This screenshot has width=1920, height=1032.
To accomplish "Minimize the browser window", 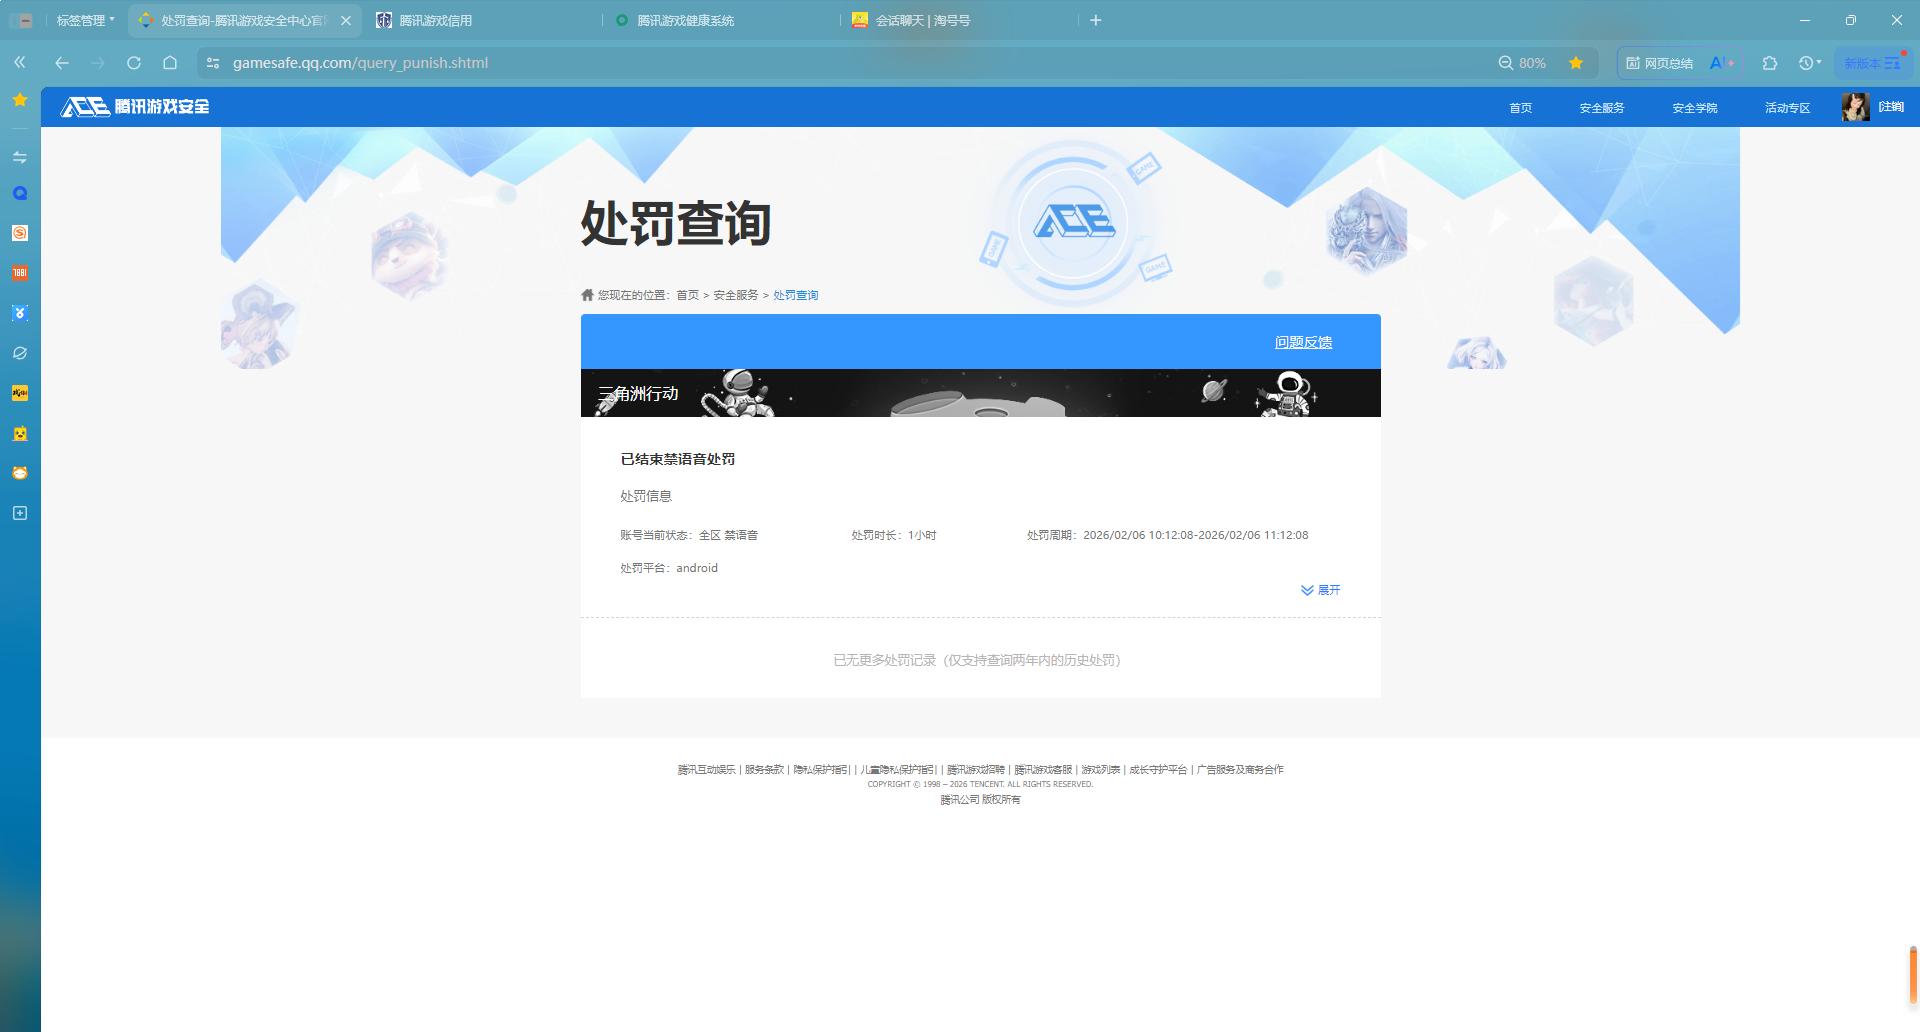I will pyautogui.click(x=1805, y=20).
